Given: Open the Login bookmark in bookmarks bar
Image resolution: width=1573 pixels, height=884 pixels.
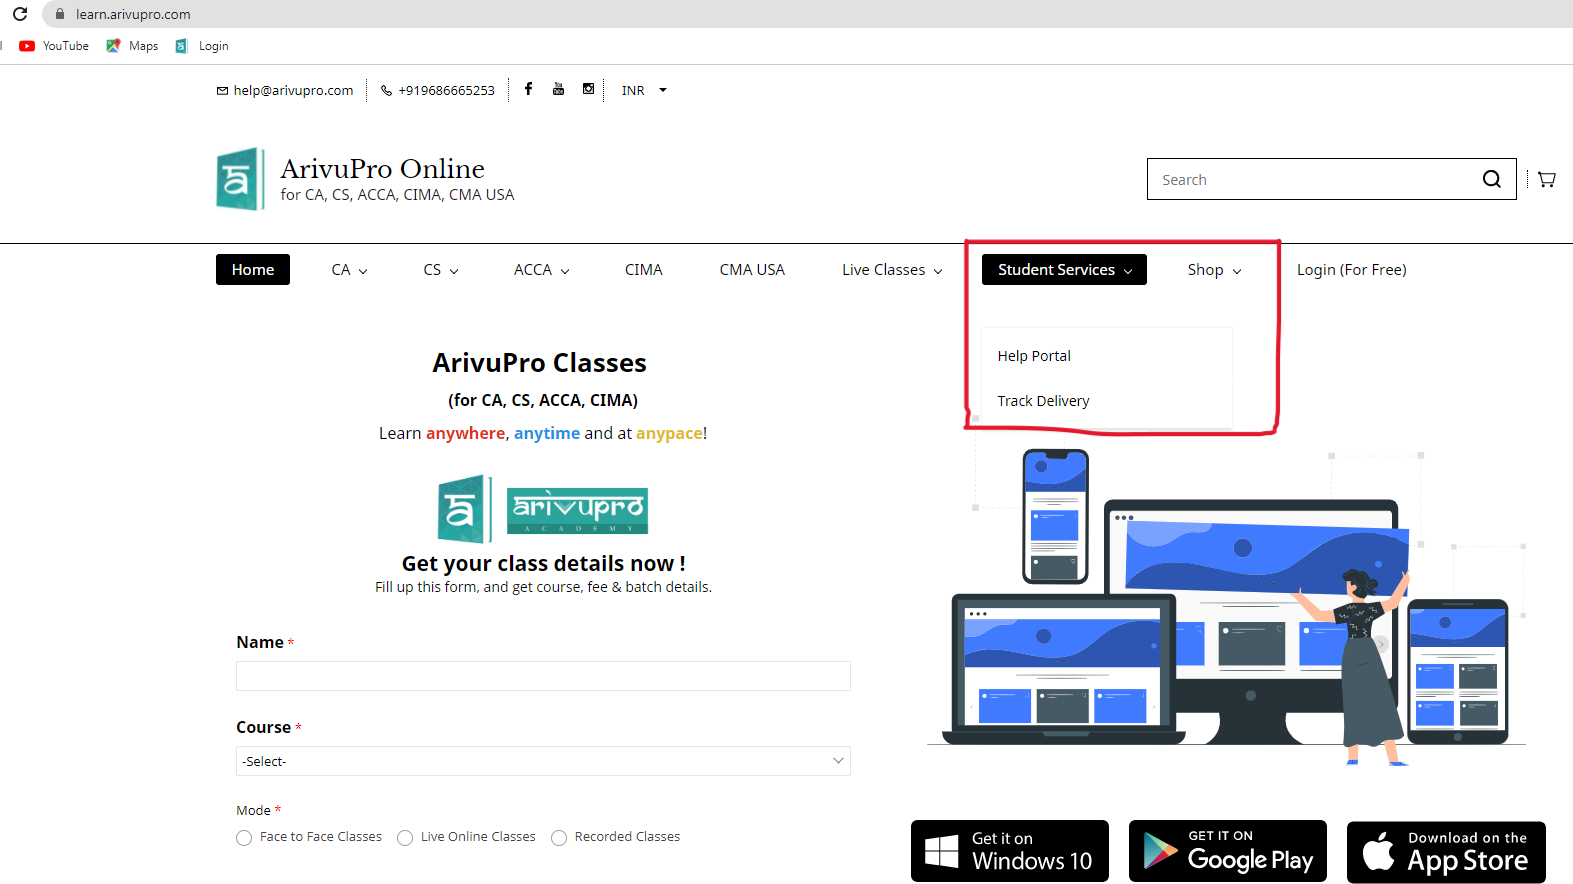Looking at the screenshot, I should 202,46.
